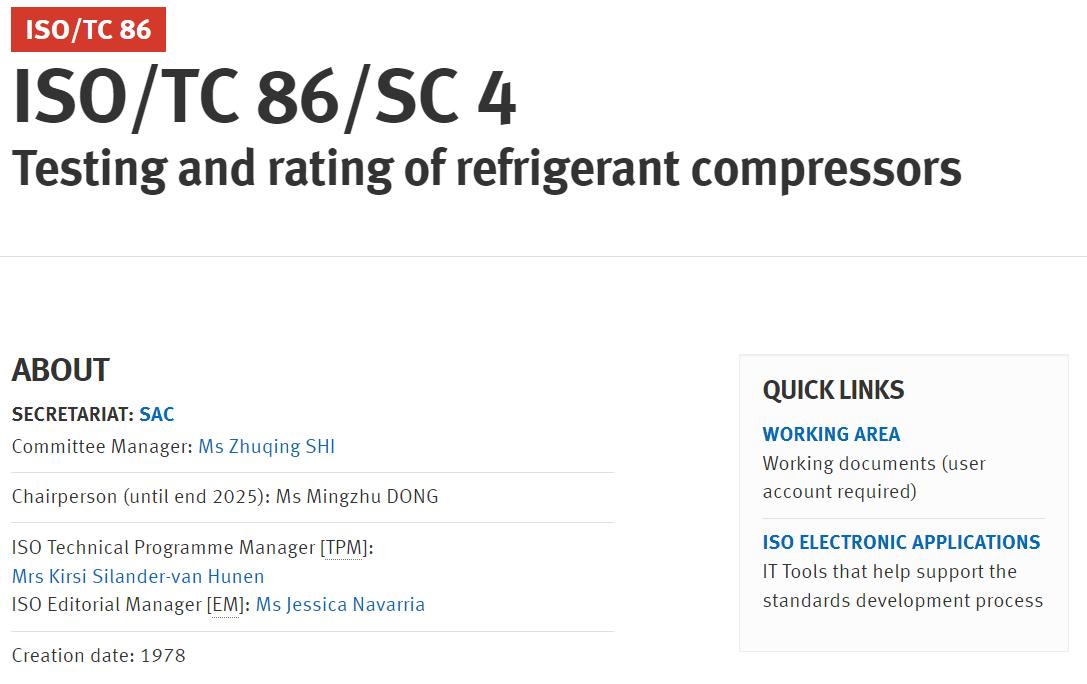Click the EM abbreviation
This screenshot has height=684, width=1087.
[x=225, y=604]
